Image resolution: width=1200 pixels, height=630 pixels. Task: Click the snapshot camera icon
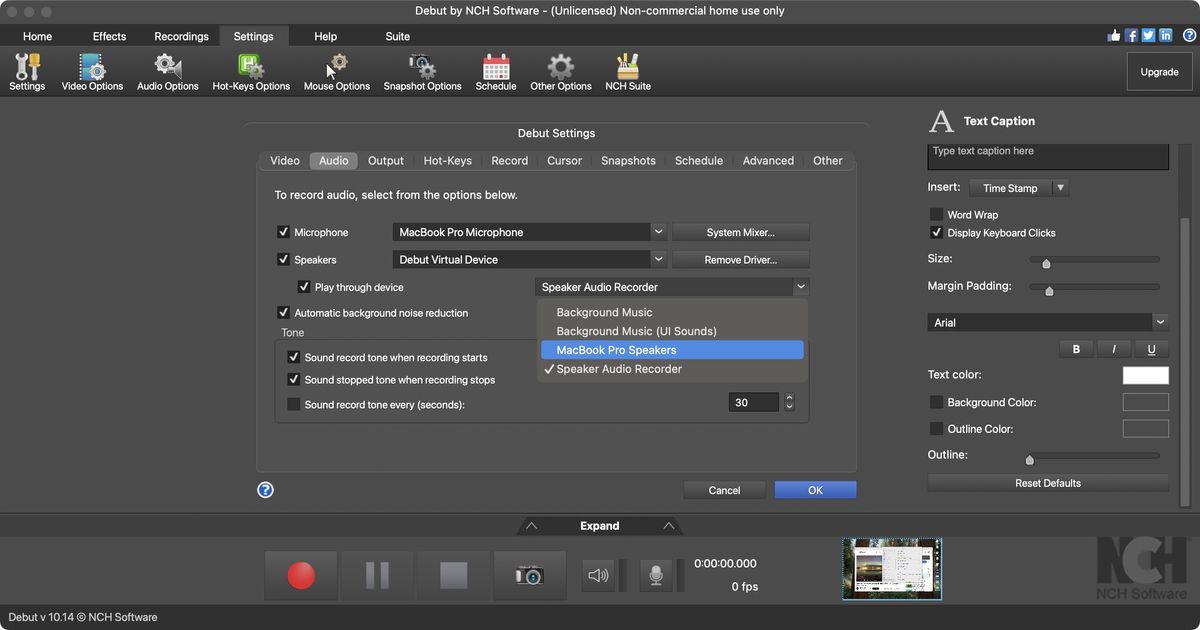[530, 574]
